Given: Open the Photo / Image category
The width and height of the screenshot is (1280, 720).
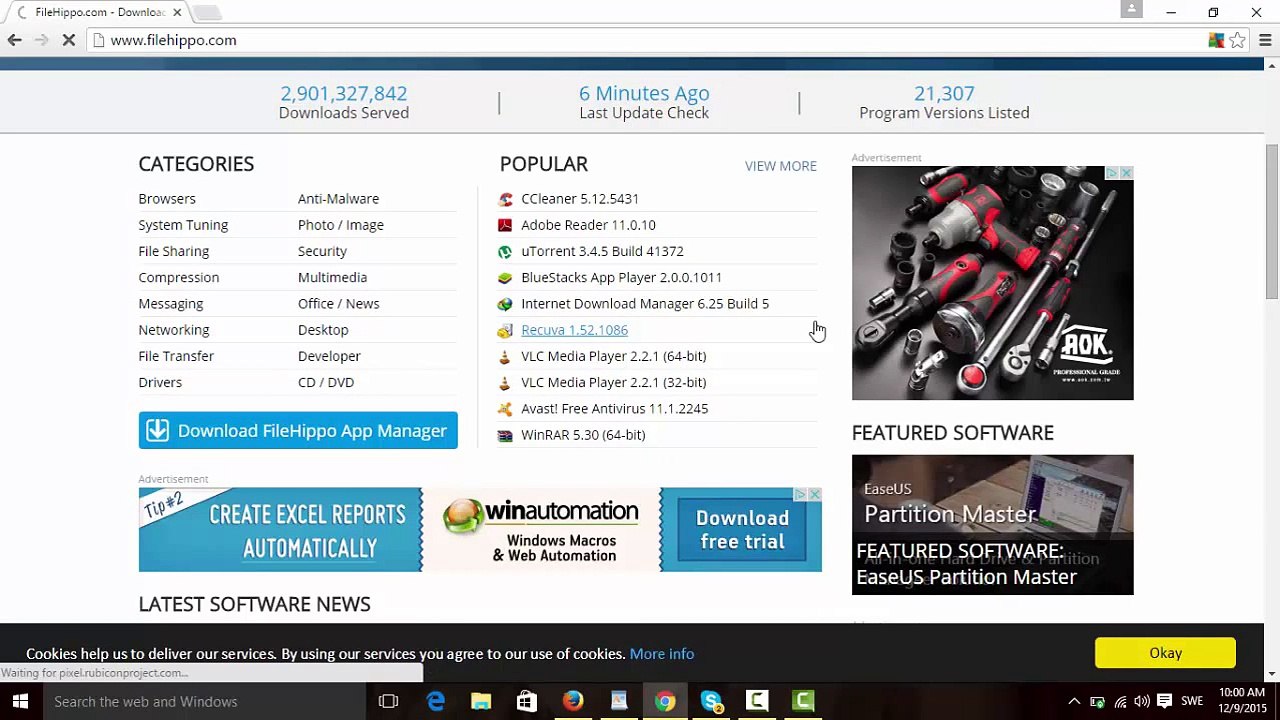Looking at the screenshot, I should (x=341, y=225).
